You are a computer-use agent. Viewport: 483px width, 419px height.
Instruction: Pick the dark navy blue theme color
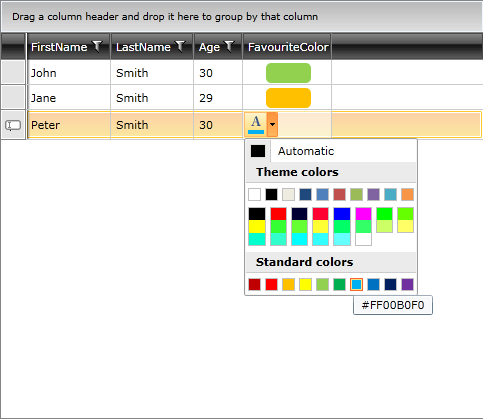(305, 194)
